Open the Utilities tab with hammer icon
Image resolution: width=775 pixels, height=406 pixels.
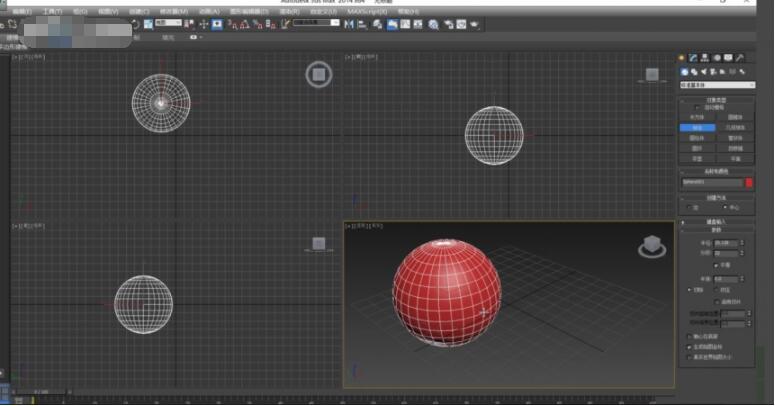pyautogui.click(x=741, y=58)
